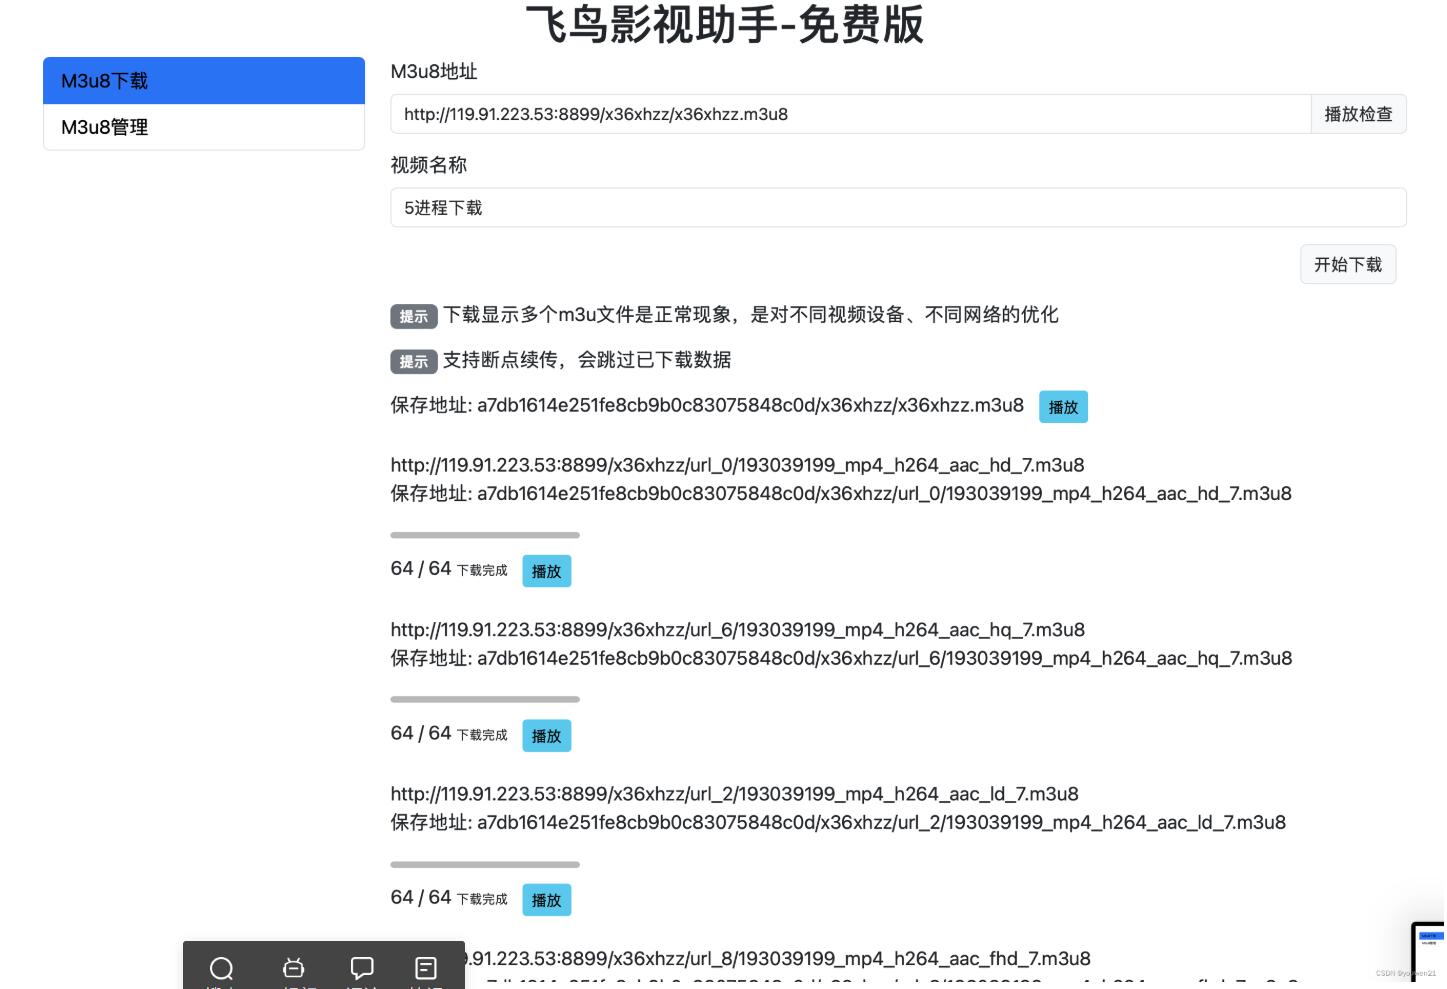
Task: Click the url_0 hd_7.m3u8 source URL text
Action: tap(738, 465)
